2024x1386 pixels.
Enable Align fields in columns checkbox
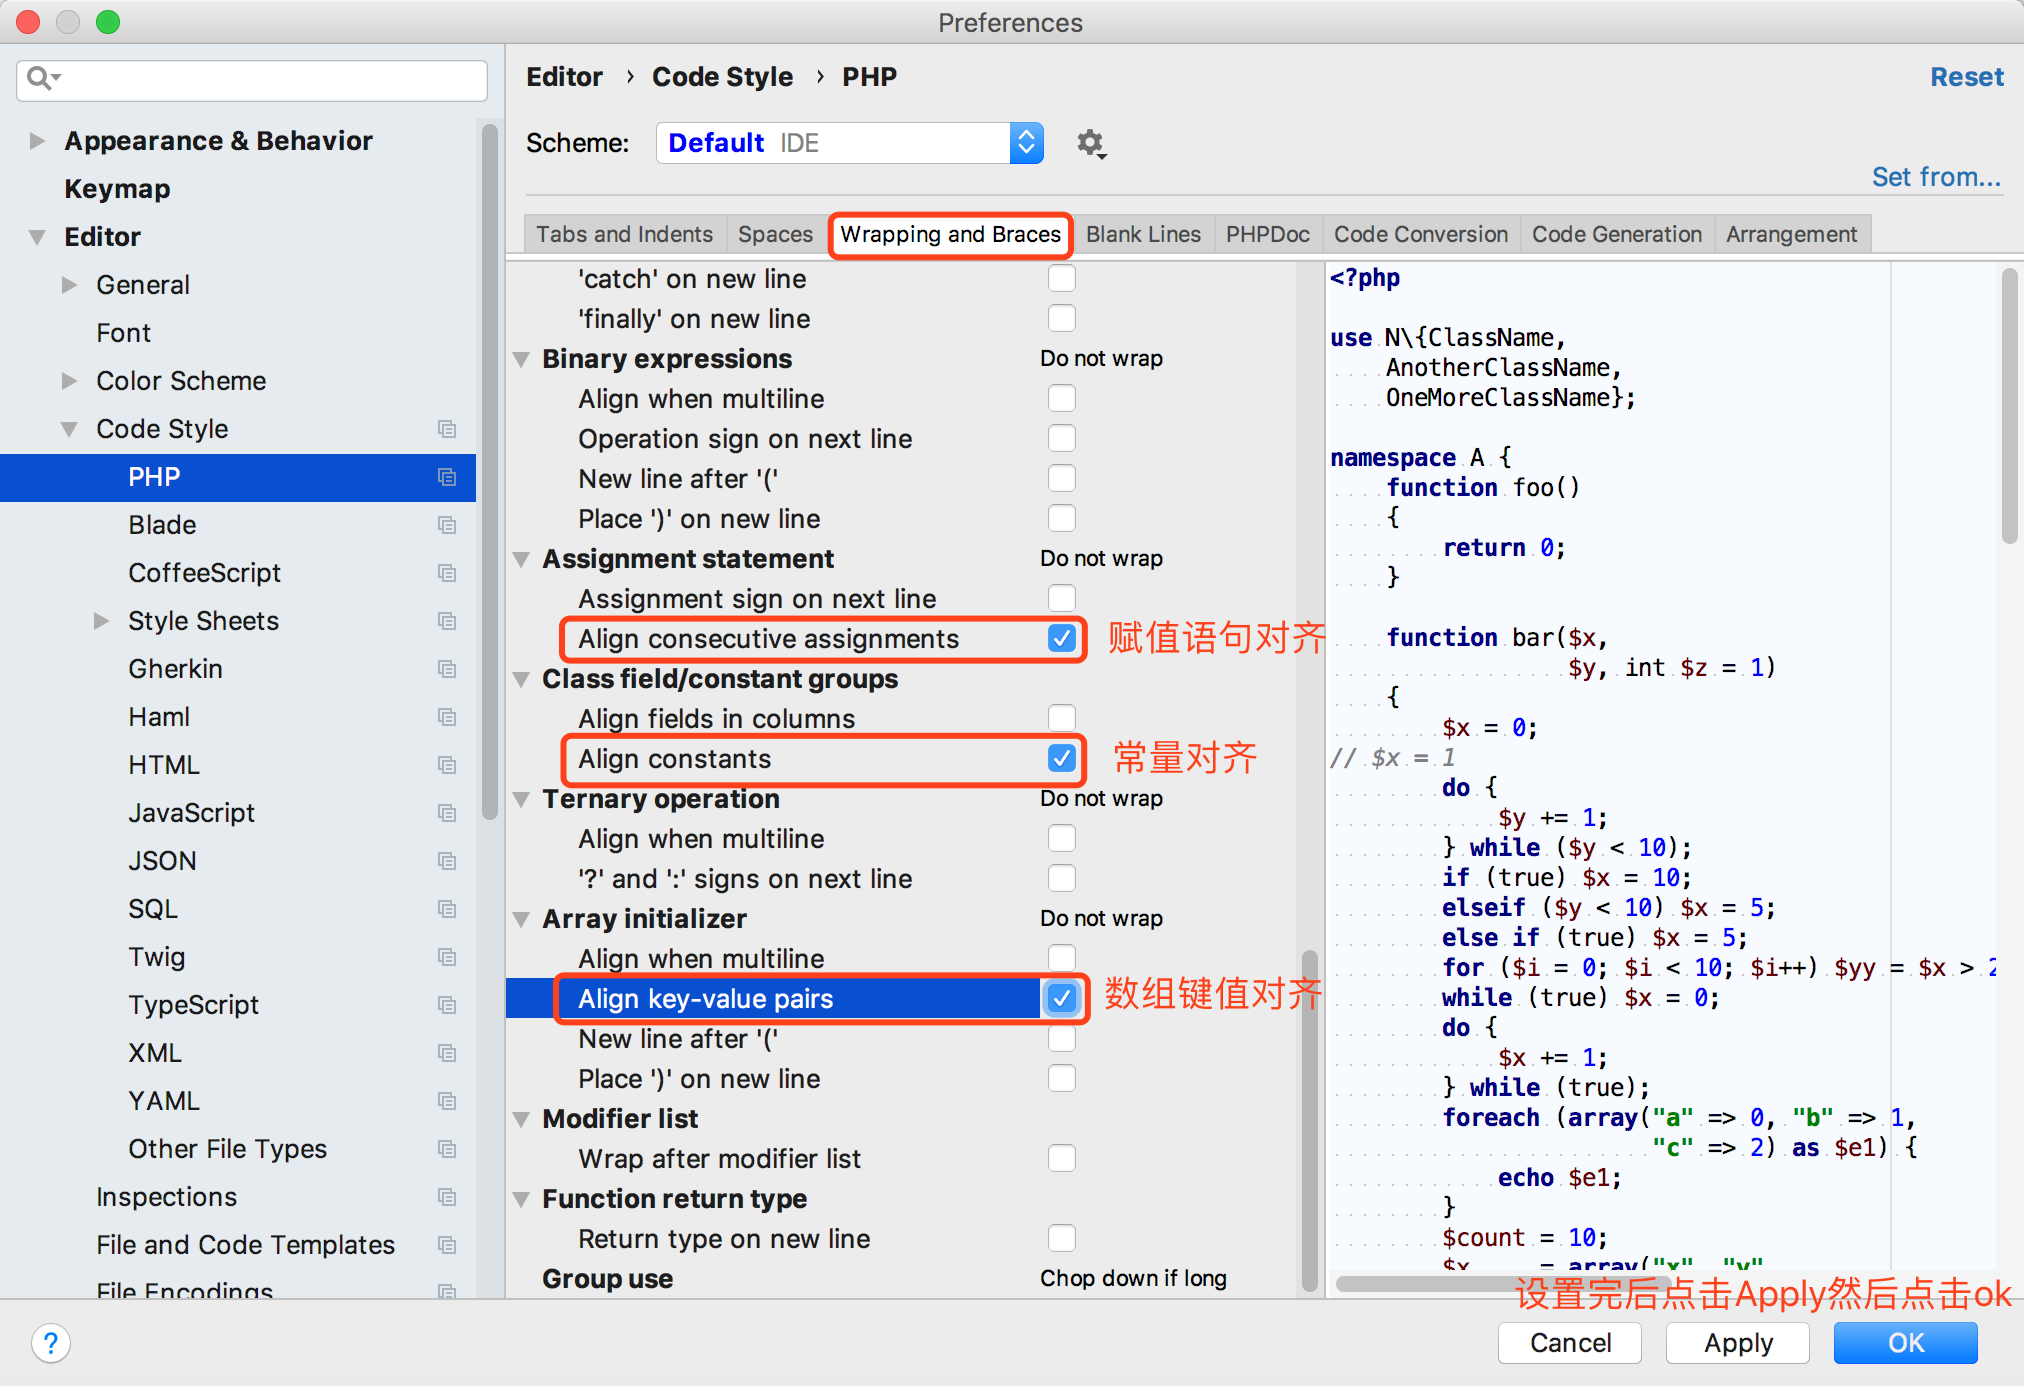(x=1062, y=718)
